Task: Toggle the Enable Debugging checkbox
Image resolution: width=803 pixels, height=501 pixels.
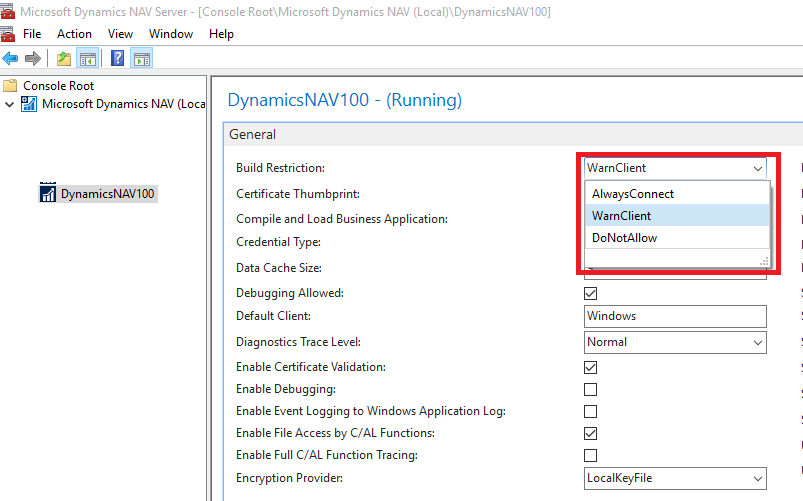Action: click(x=590, y=389)
